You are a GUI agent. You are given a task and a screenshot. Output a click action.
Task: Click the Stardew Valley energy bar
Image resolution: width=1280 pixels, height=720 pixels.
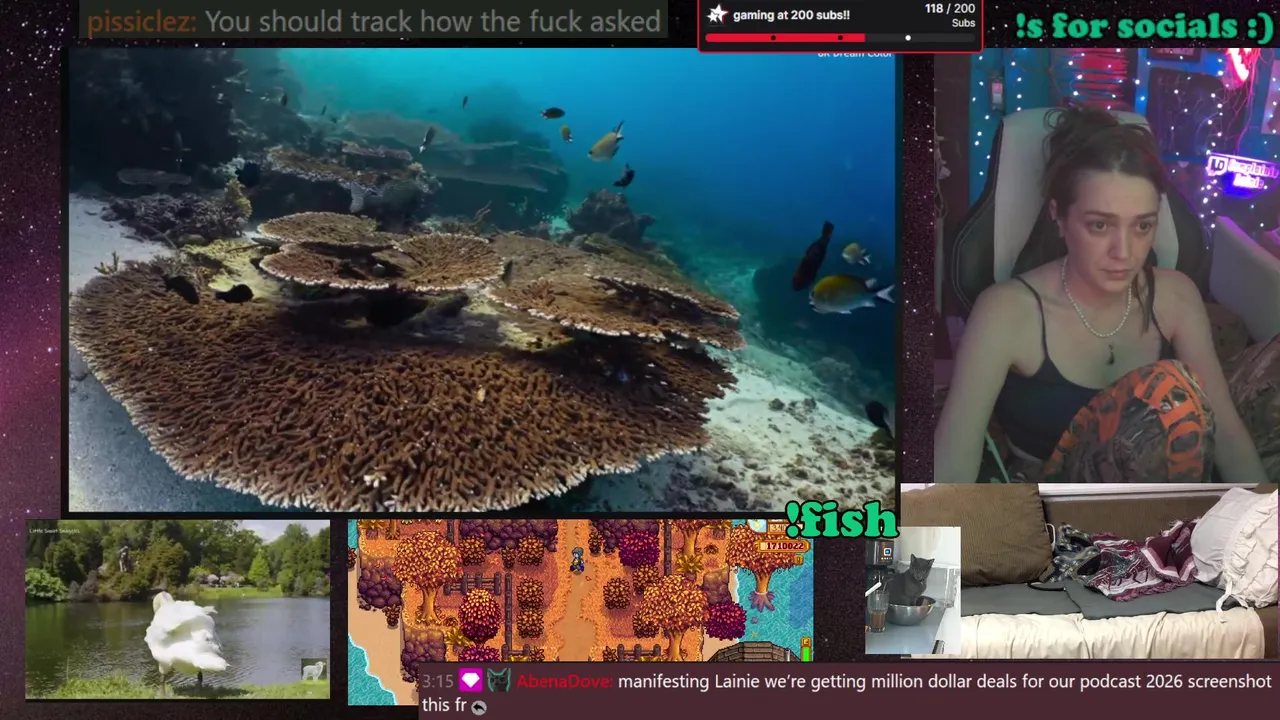tap(805, 649)
